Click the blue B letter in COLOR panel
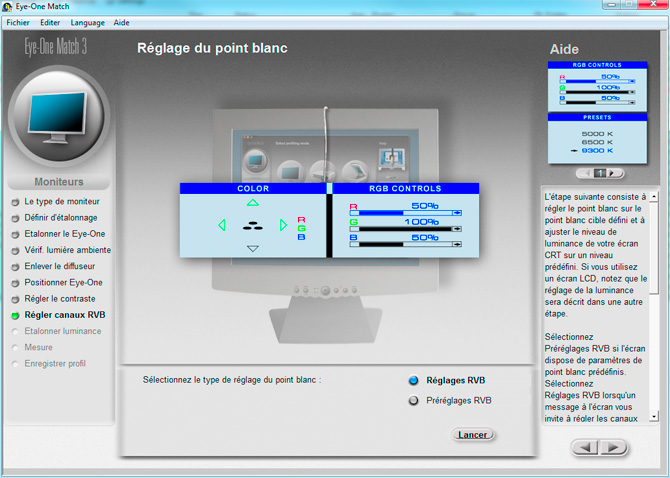This screenshot has width=670, height=478. click(x=301, y=237)
